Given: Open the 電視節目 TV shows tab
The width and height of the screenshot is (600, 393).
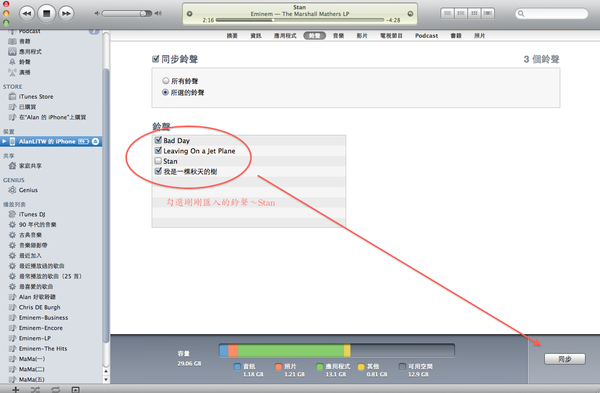Looking at the screenshot, I should coord(391,36).
